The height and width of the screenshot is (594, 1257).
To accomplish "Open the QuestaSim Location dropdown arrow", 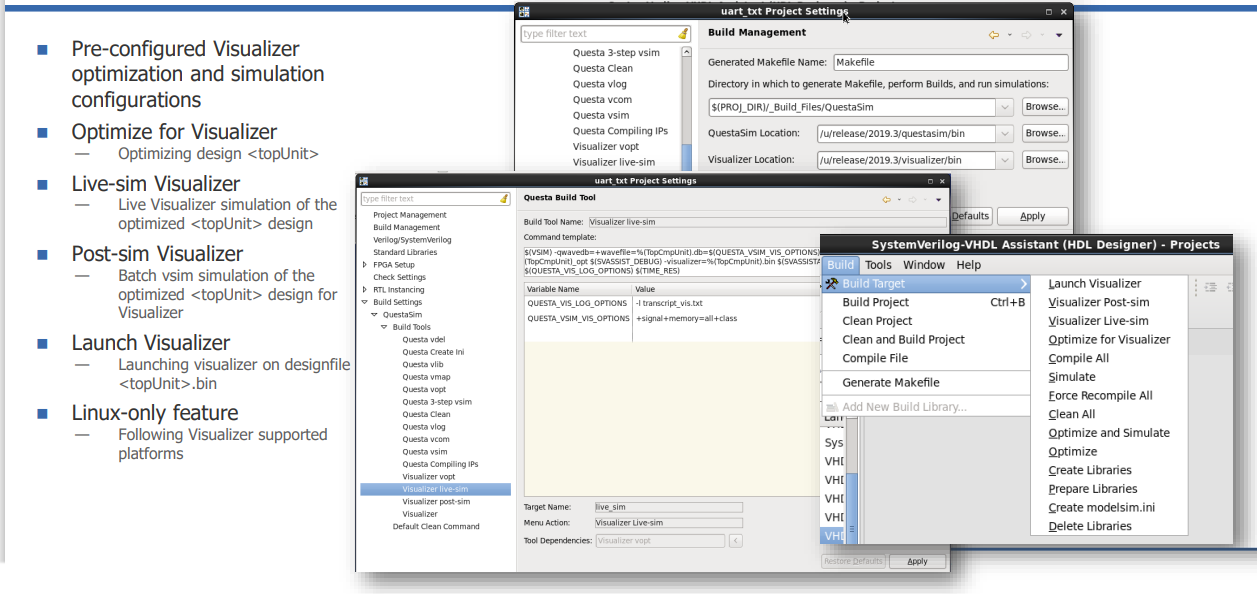I will click(1005, 133).
